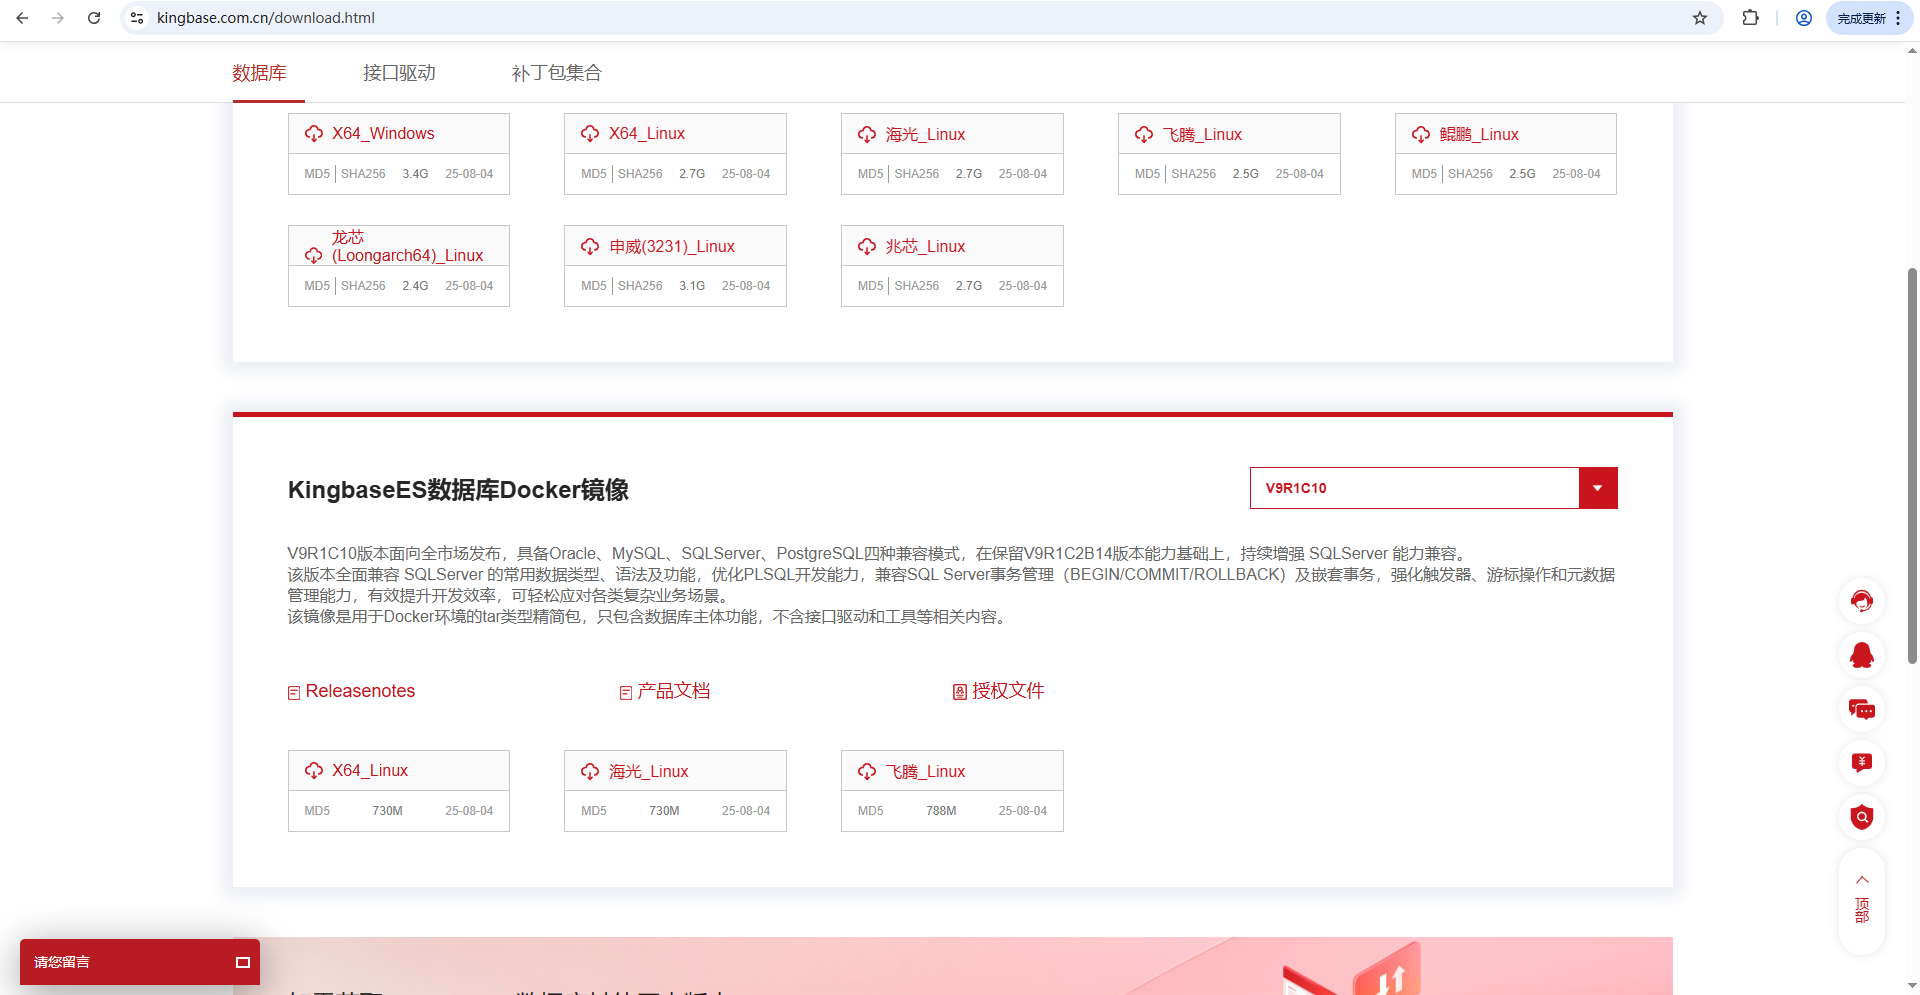Screen dimensions: 1920x995
Task: Click the browser forward arrow
Action: point(58,18)
